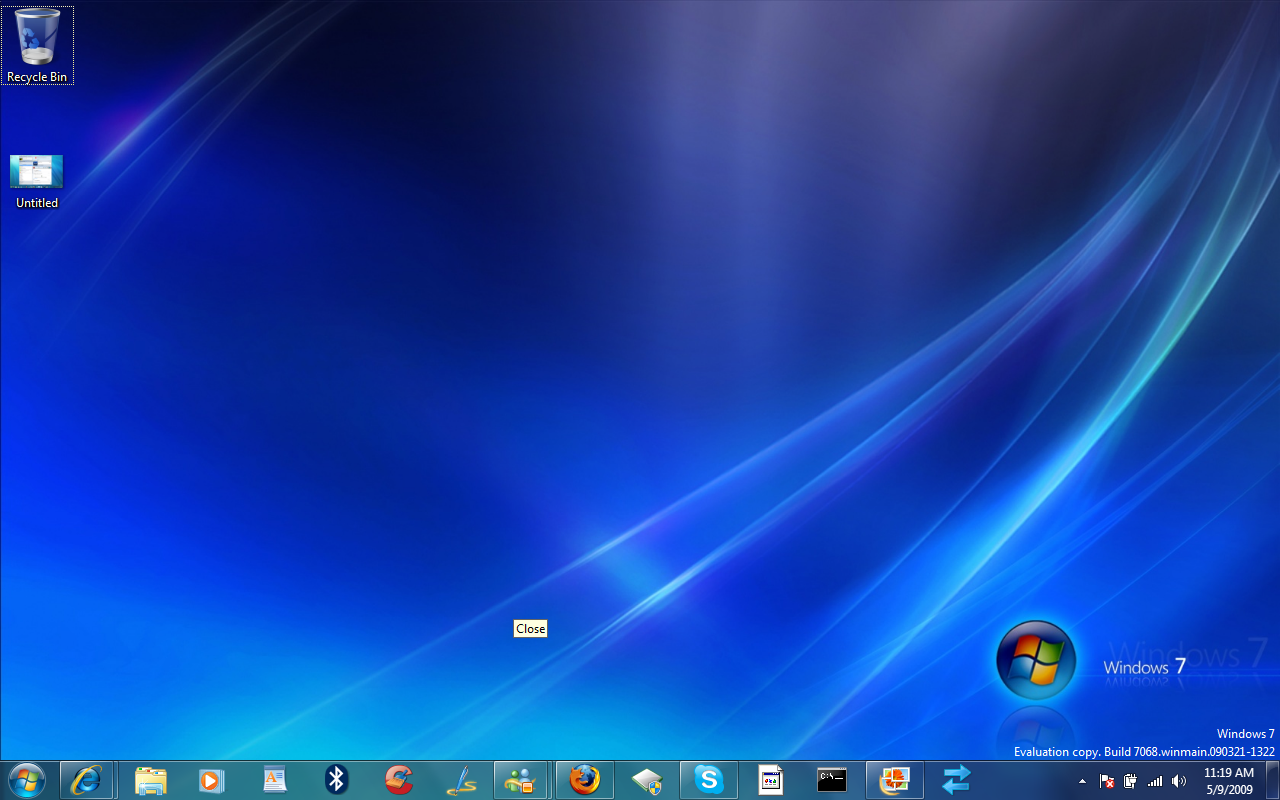Open Windows Live Messenger taskbar button

click(x=521, y=779)
